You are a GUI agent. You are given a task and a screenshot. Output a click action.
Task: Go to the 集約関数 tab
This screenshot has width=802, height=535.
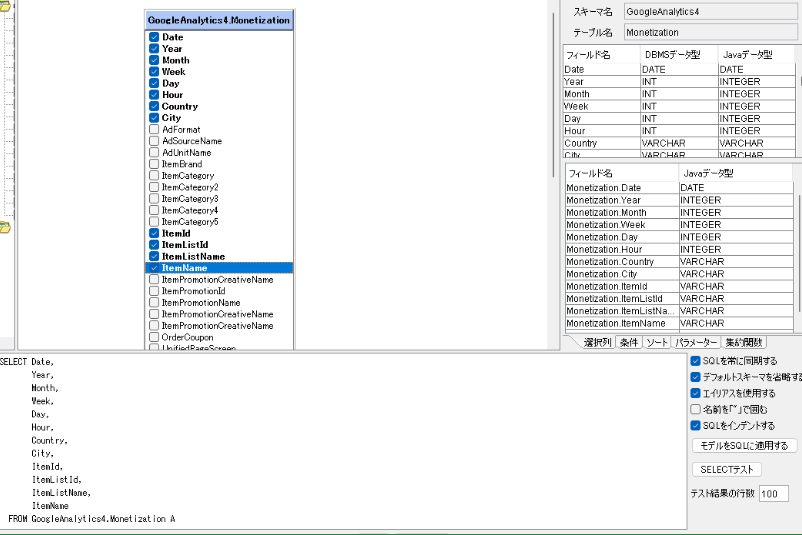coord(744,343)
